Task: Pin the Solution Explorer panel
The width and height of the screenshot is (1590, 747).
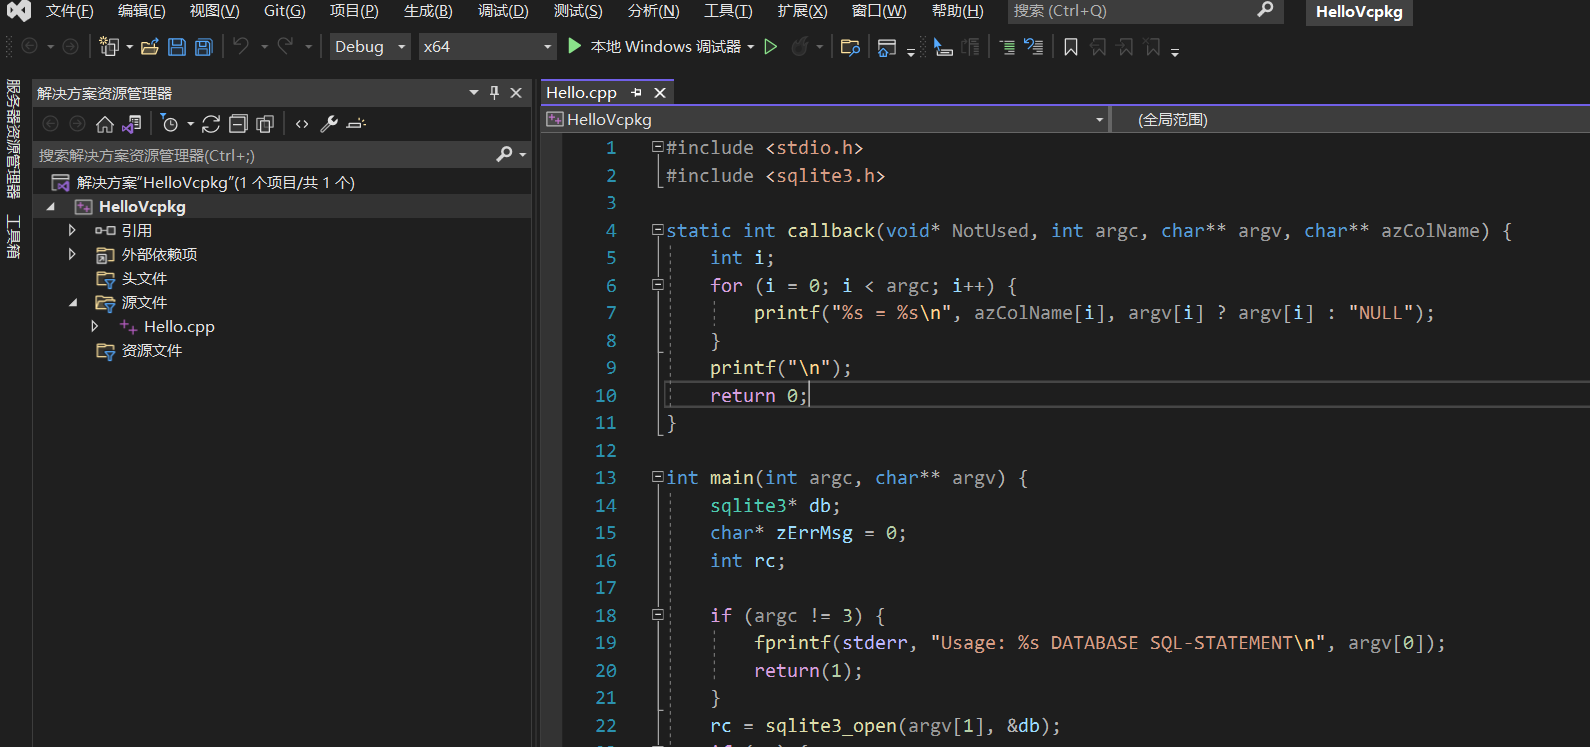Action: pyautogui.click(x=494, y=92)
